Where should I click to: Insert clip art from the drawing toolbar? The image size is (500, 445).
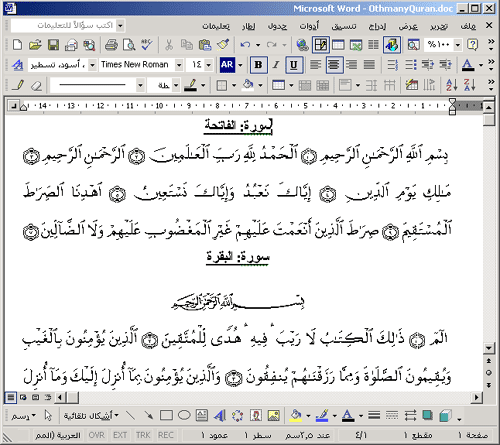(256, 415)
